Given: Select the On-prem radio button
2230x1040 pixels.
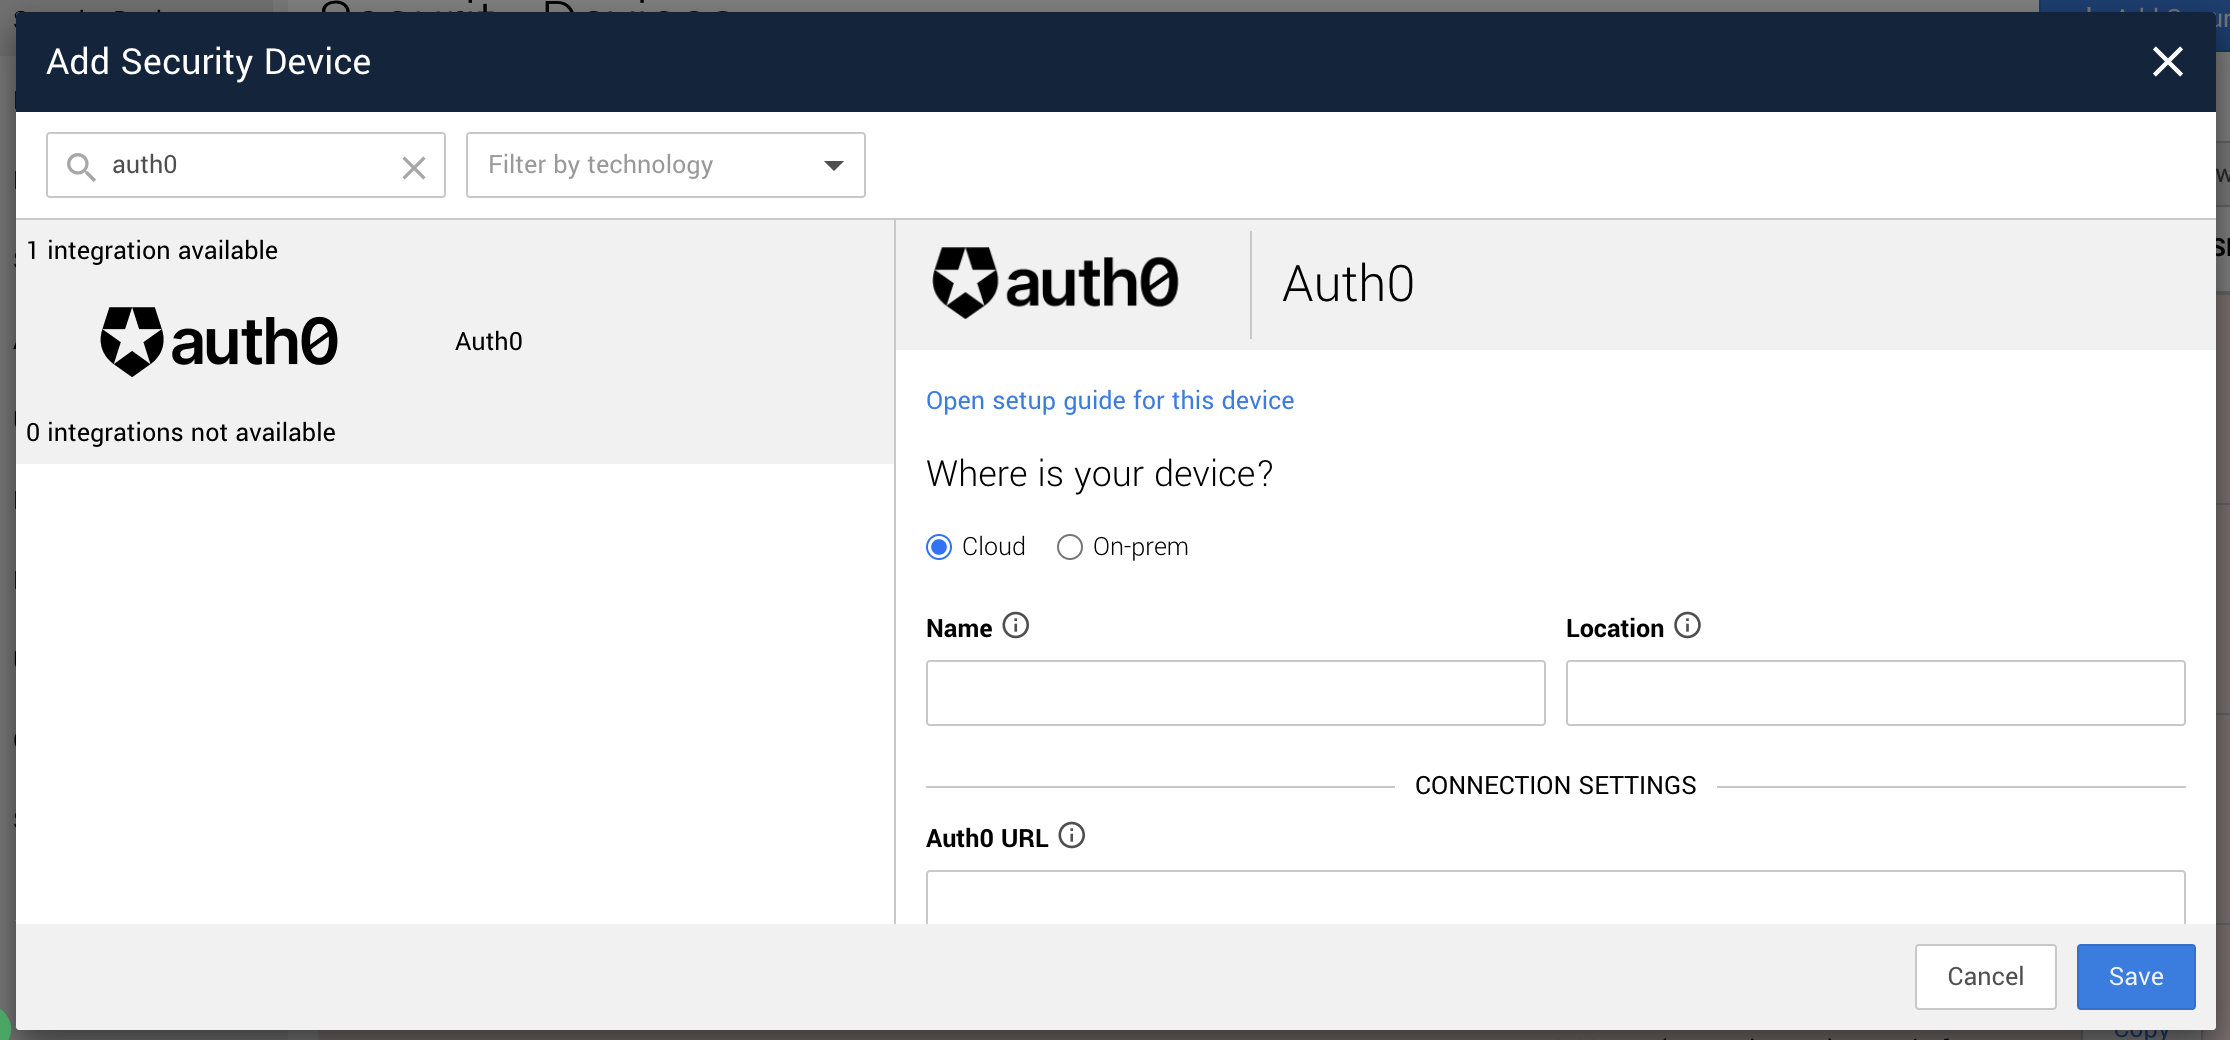Looking at the screenshot, I should click(x=1070, y=547).
